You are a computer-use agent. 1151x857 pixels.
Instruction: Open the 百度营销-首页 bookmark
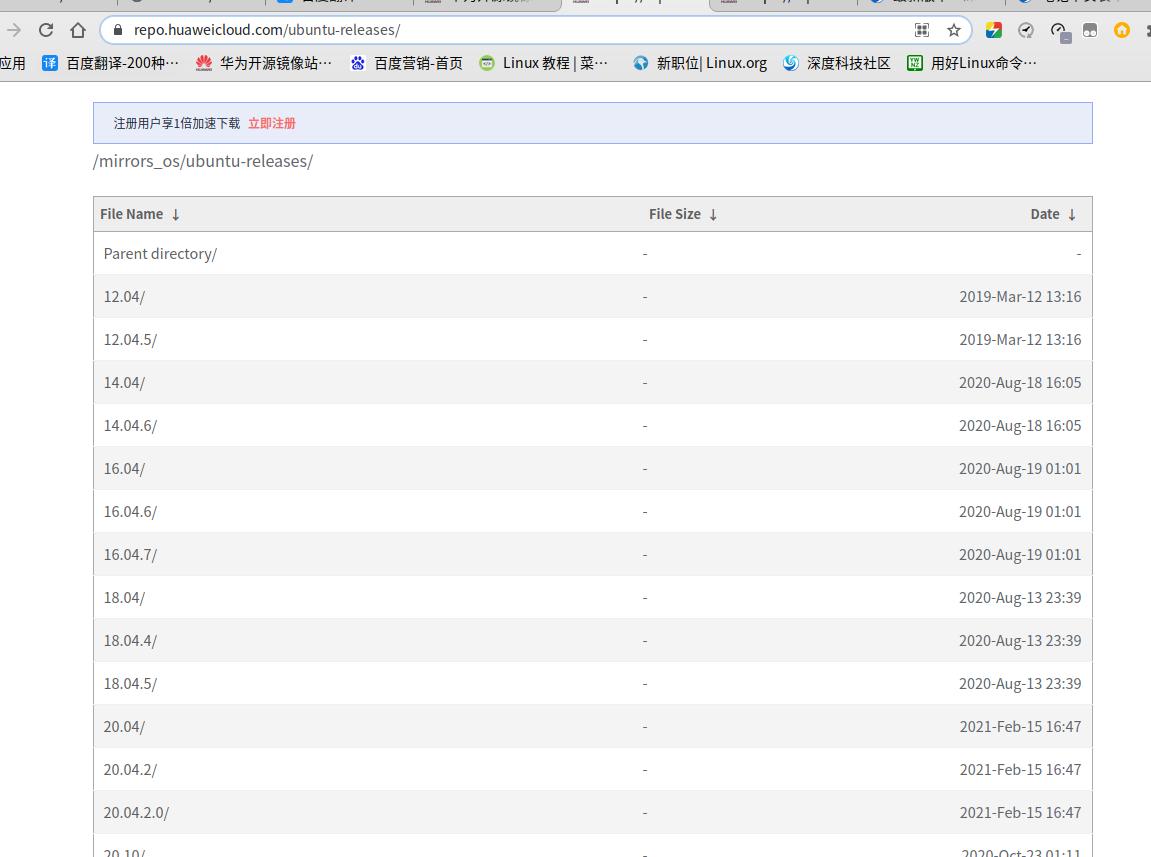[x=407, y=63]
